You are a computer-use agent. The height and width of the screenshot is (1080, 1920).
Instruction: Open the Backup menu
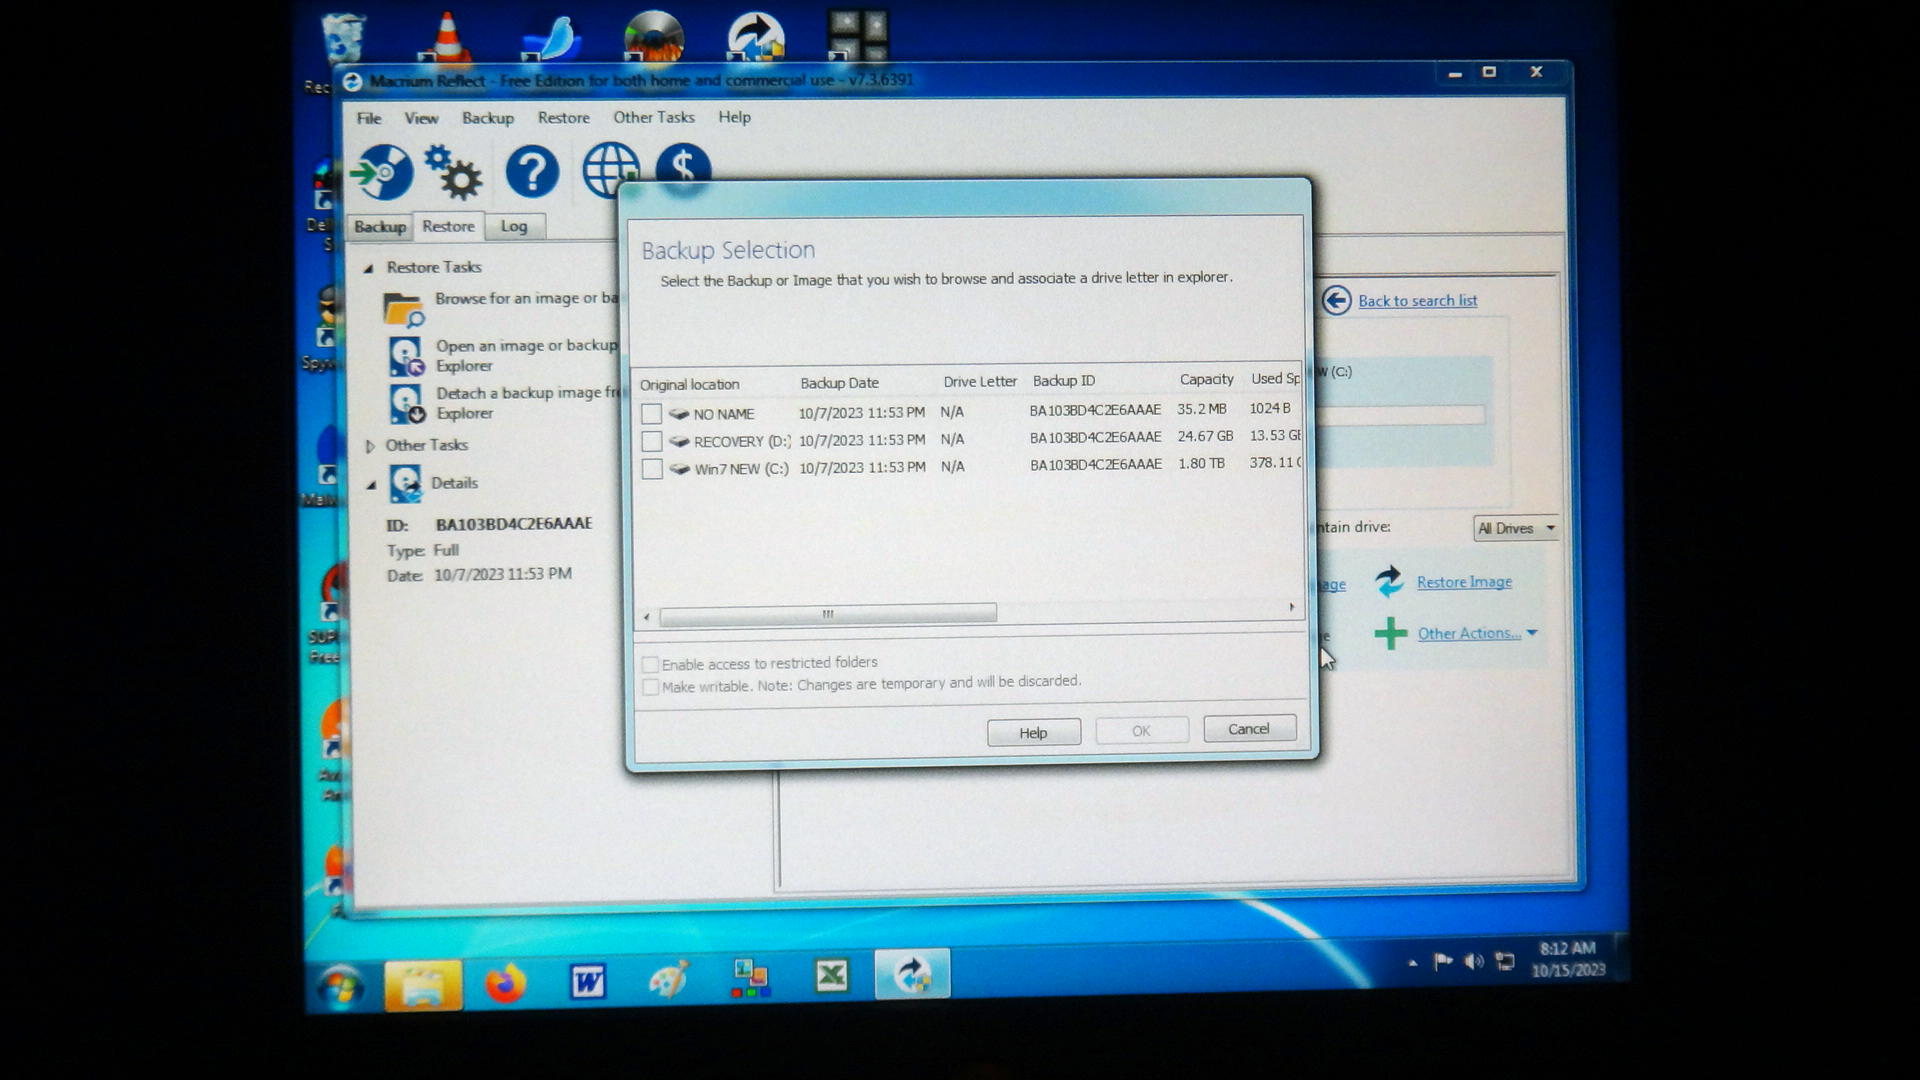(488, 118)
